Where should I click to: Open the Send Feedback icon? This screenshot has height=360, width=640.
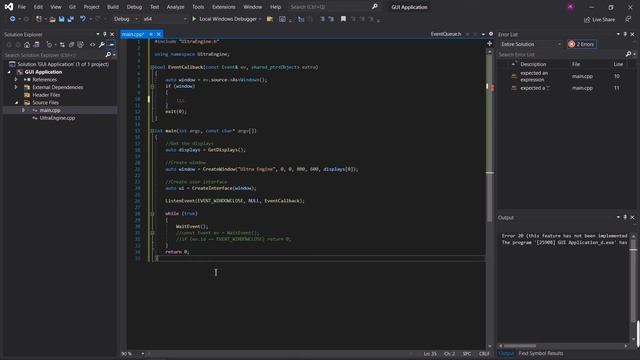628,20
